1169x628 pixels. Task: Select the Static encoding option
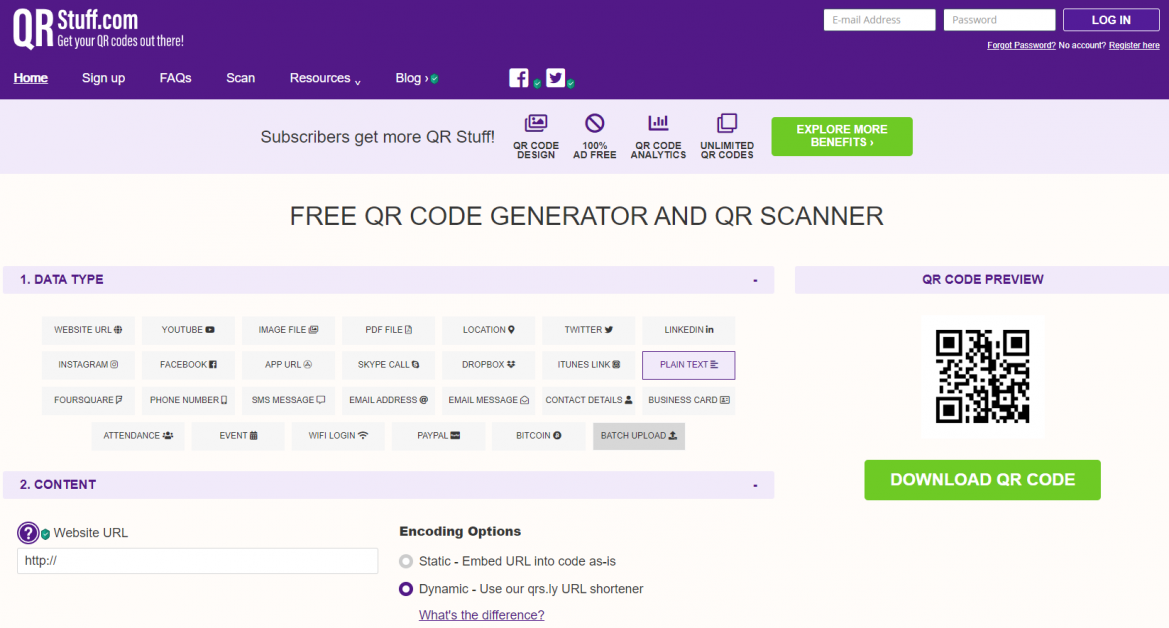pyautogui.click(x=407, y=562)
